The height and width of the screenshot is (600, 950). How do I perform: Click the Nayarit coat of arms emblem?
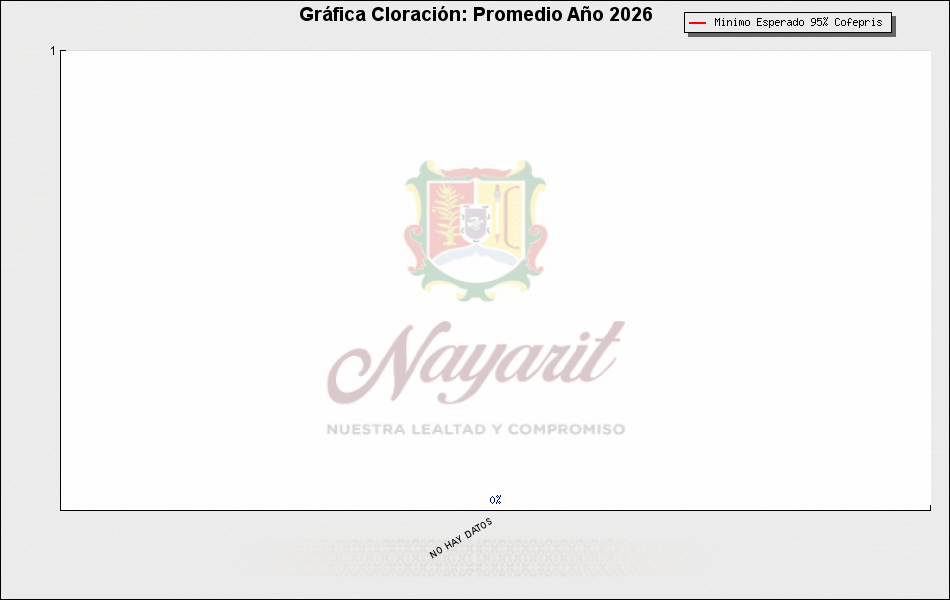[x=476, y=230]
